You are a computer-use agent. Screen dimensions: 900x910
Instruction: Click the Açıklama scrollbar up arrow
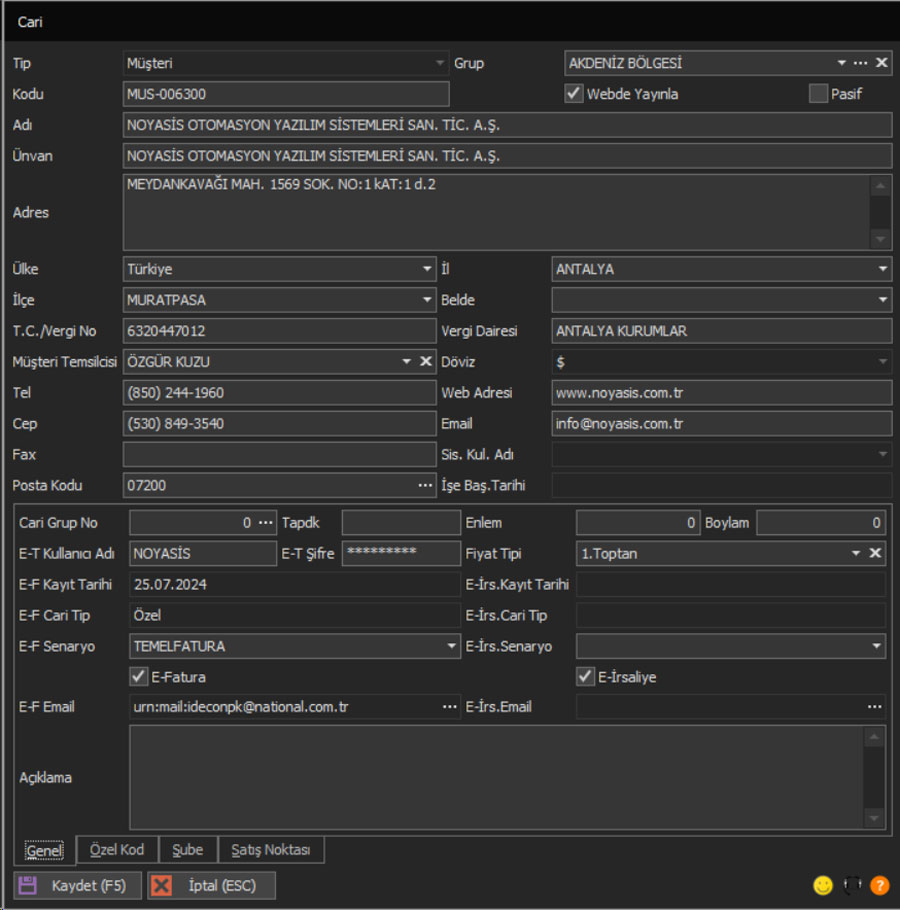click(x=874, y=737)
